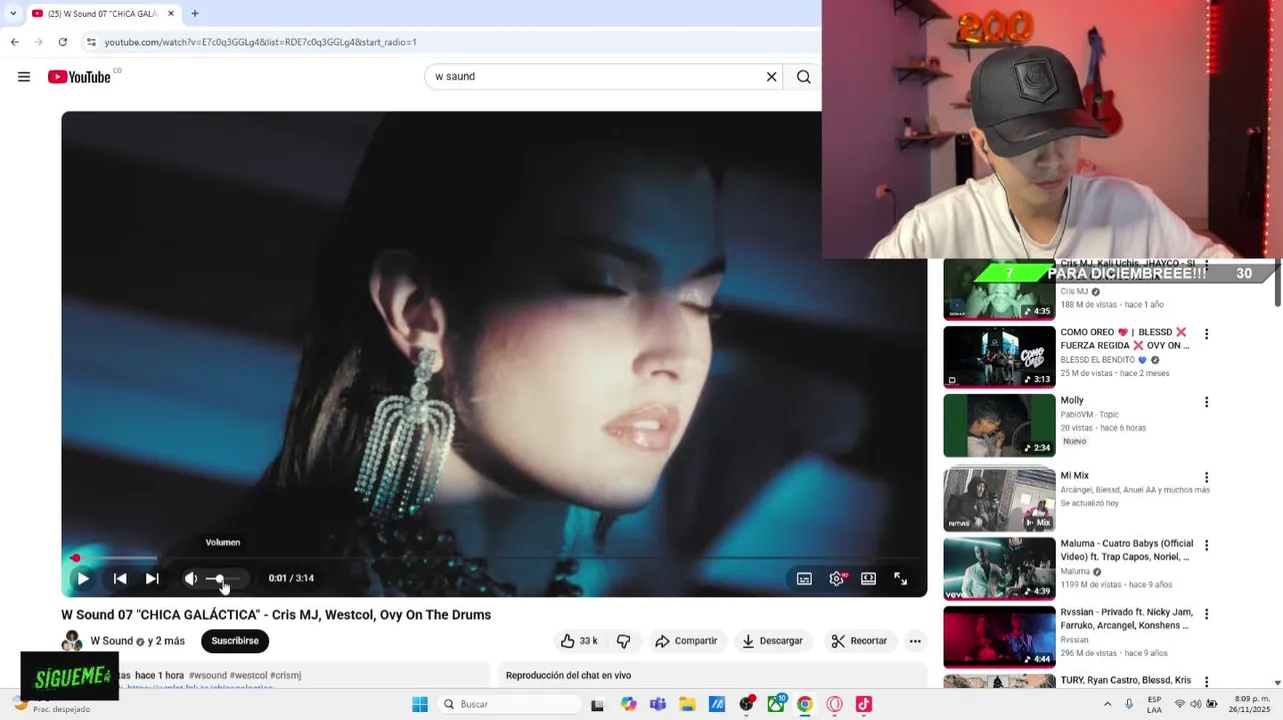
Task: Open the tab search dropdown arrow
Action: tap(13, 14)
